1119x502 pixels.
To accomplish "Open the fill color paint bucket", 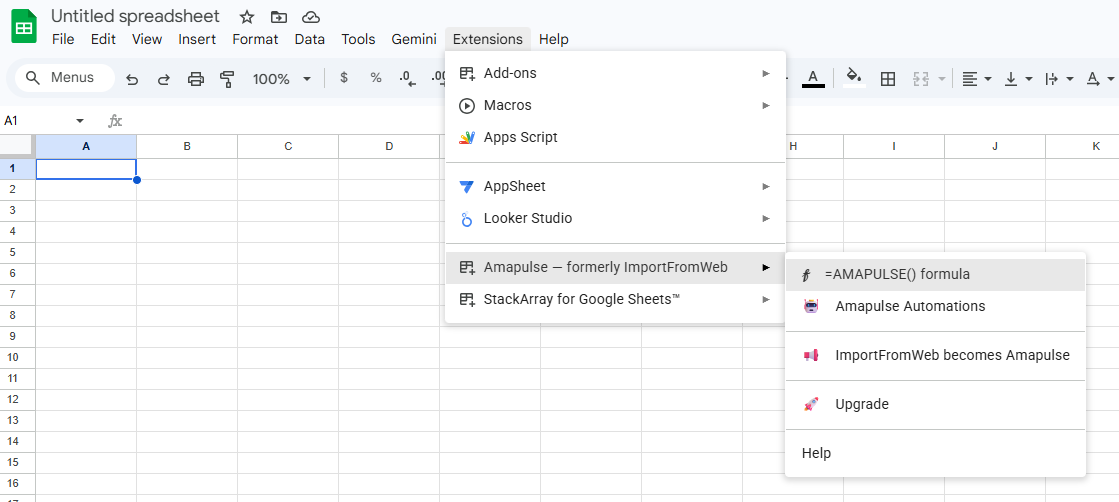I will pyautogui.click(x=854, y=78).
